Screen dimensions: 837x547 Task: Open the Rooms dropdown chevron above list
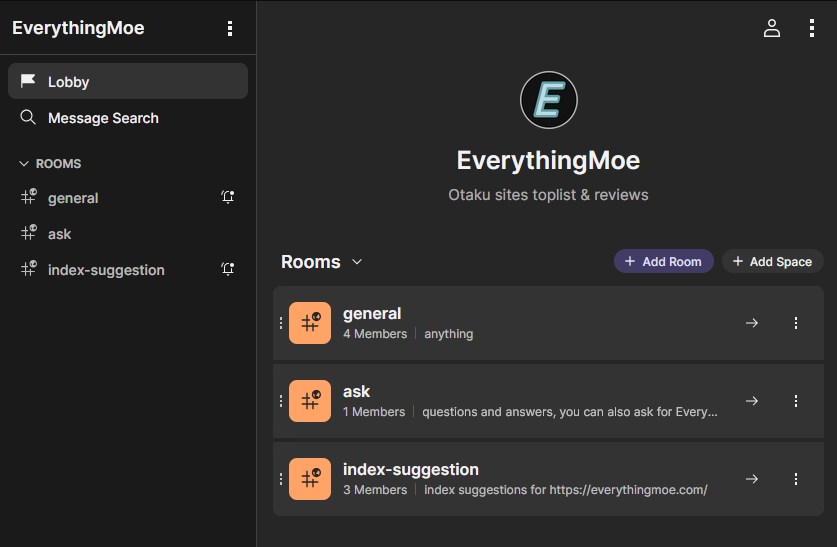pos(357,262)
